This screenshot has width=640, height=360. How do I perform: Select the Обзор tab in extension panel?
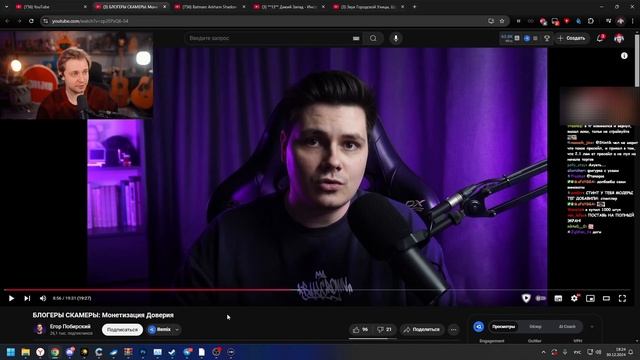[x=535, y=327]
